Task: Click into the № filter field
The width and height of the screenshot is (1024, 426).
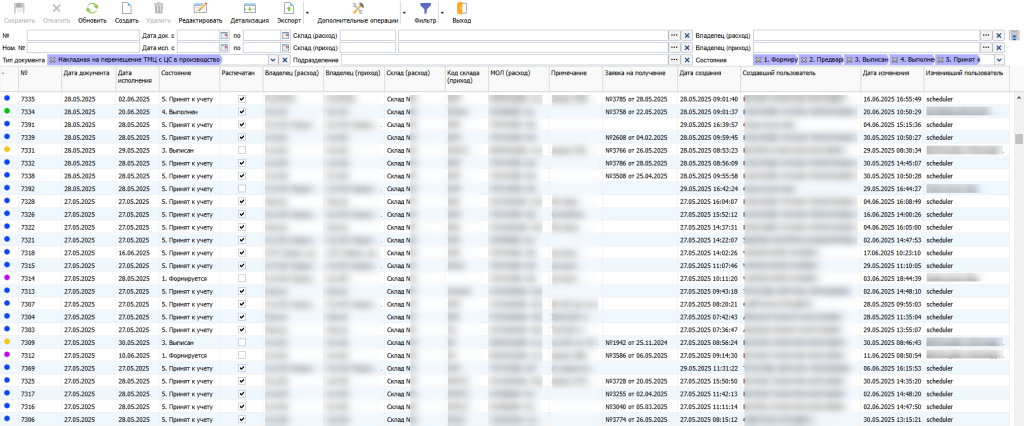Action: (x=83, y=35)
